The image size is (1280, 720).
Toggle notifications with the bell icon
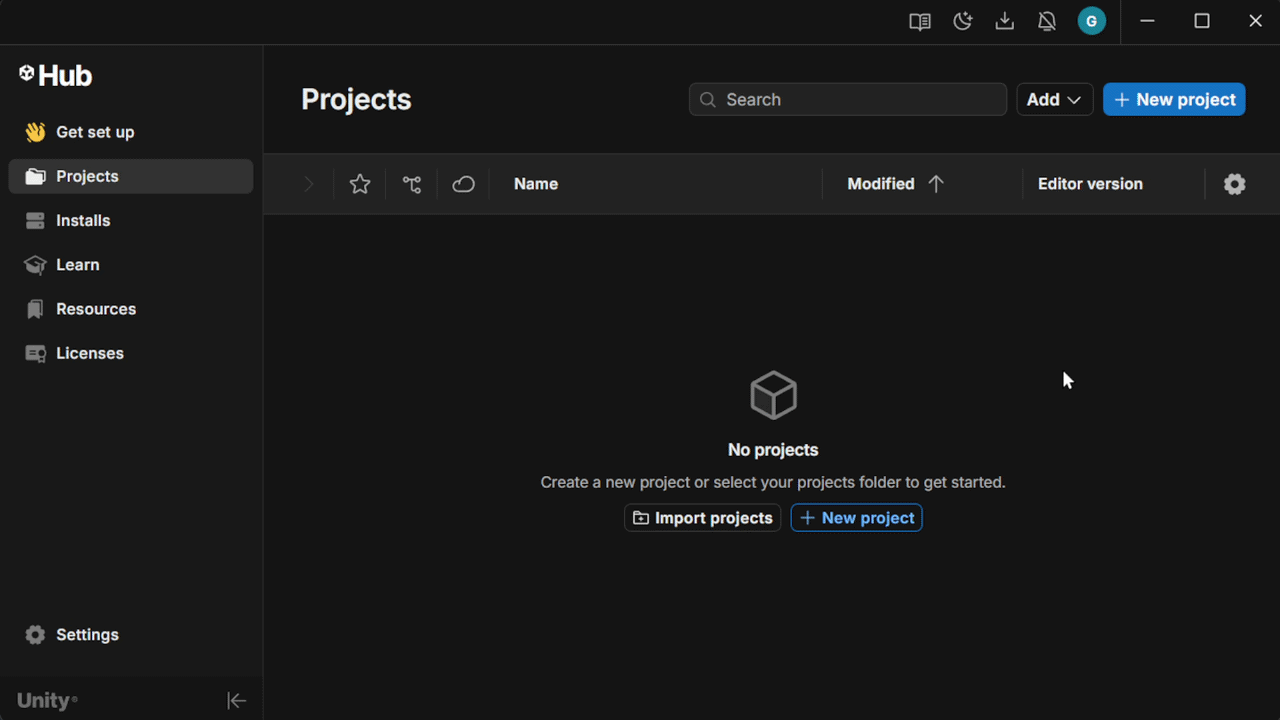pyautogui.click(x=1047, y=20)
